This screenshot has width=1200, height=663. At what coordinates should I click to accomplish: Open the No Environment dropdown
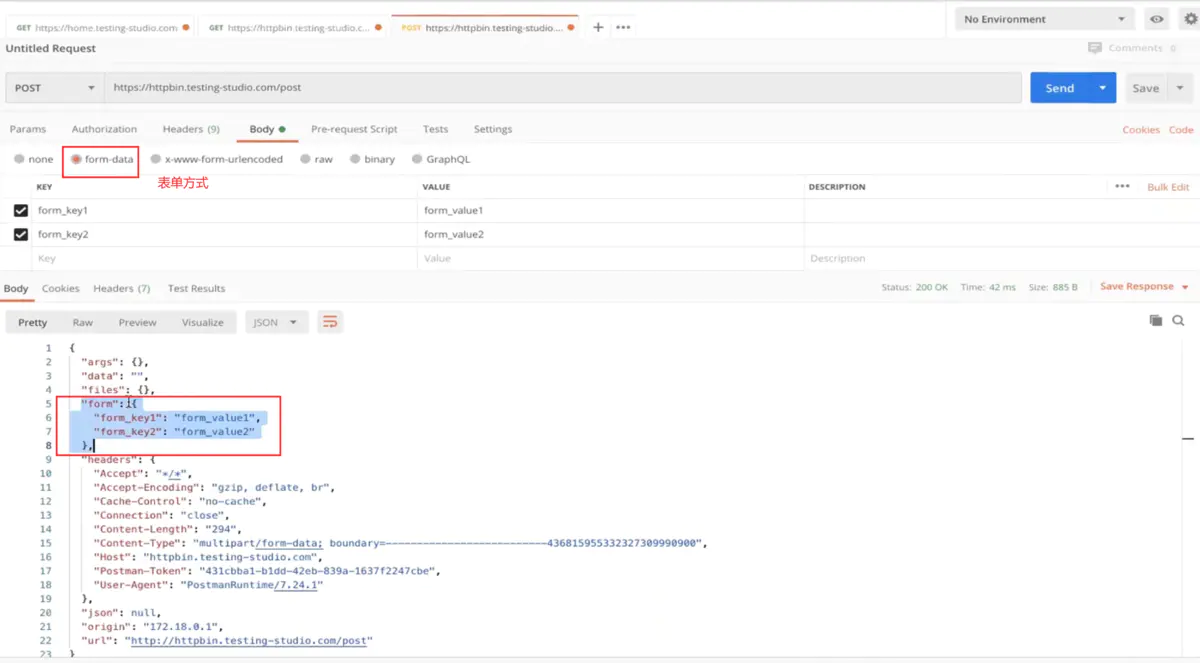1043,18
